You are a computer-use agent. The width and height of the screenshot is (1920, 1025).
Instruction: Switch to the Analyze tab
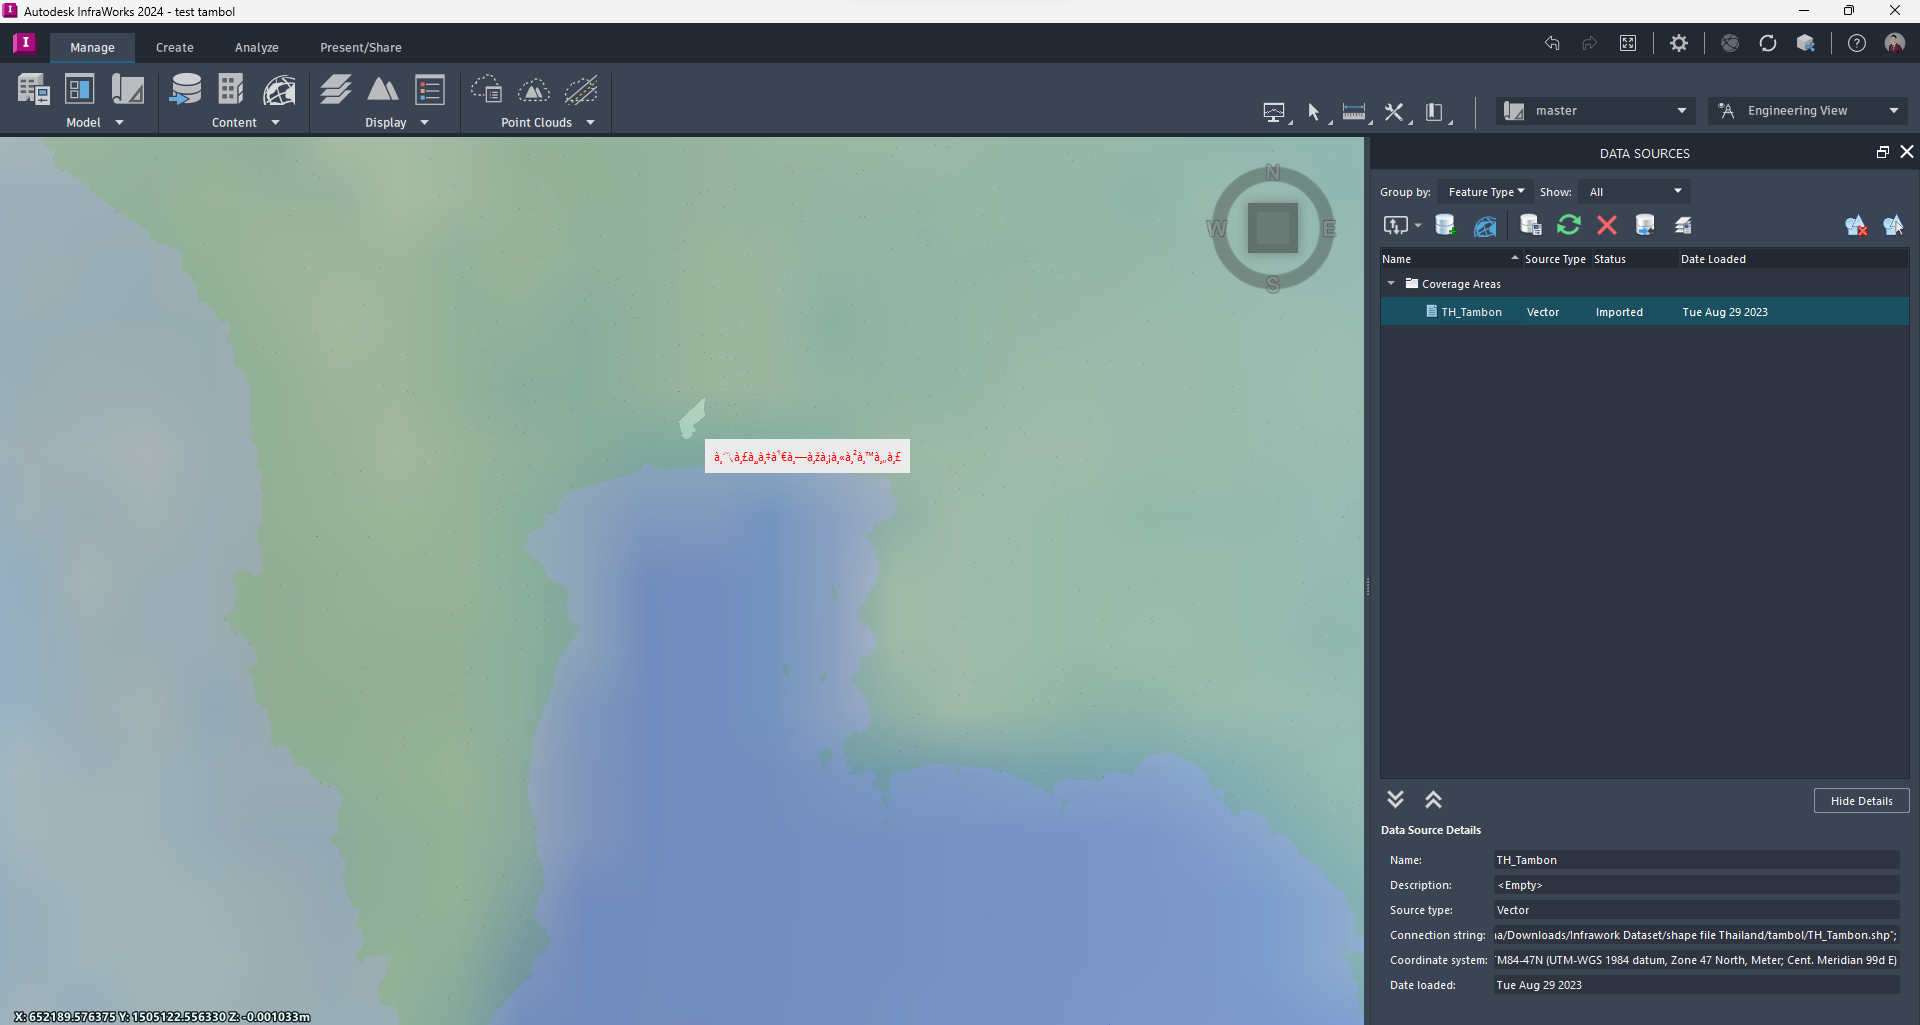tap(256, 47)
